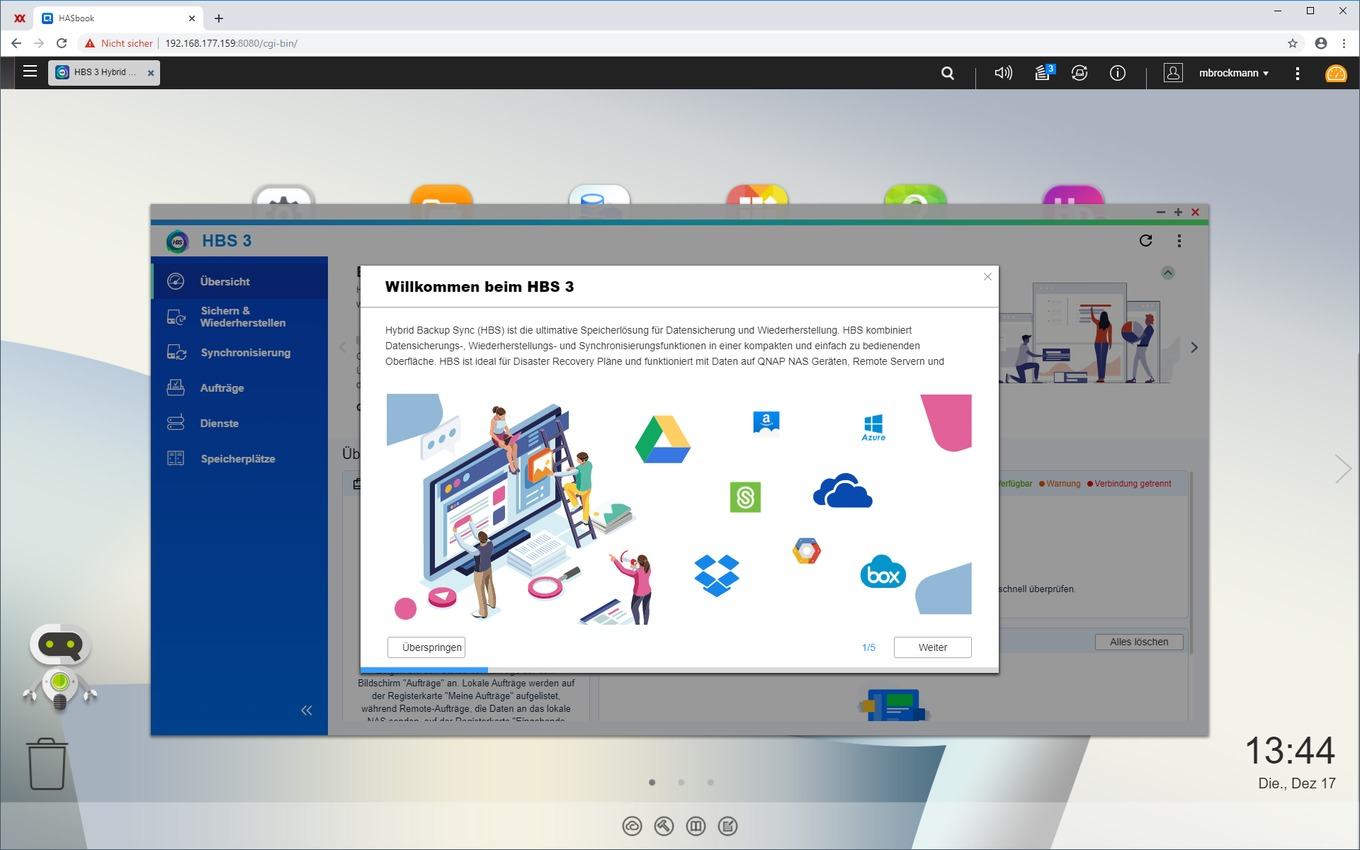The height and width of the screenshot is (850, 1360).
Task: Click the Überspringen button
Action: [426, 647]
